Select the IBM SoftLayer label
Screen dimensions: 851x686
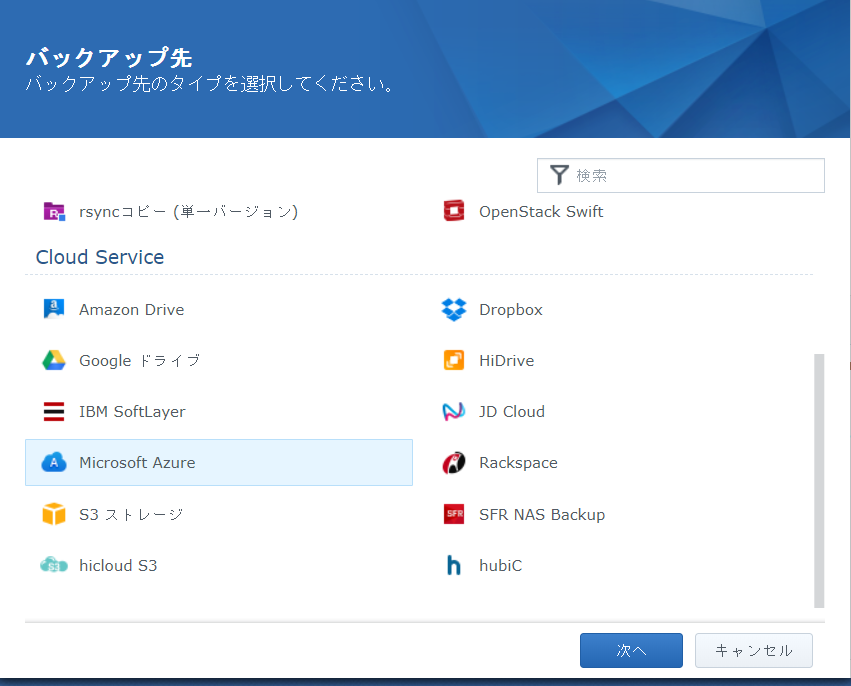pyautogui.click(x=132, y=412)
